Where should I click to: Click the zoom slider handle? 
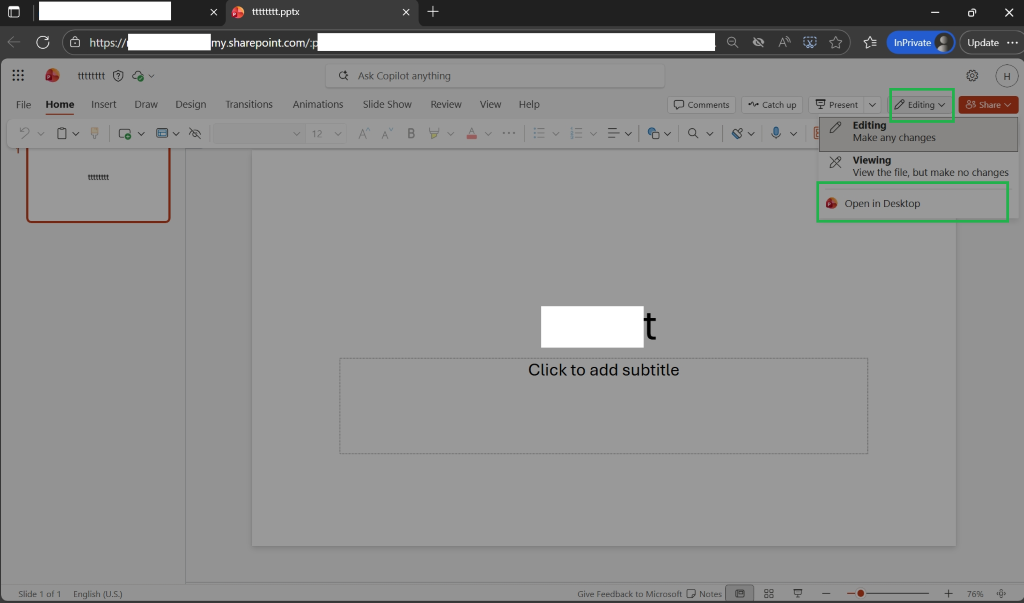tap(861, 593)
